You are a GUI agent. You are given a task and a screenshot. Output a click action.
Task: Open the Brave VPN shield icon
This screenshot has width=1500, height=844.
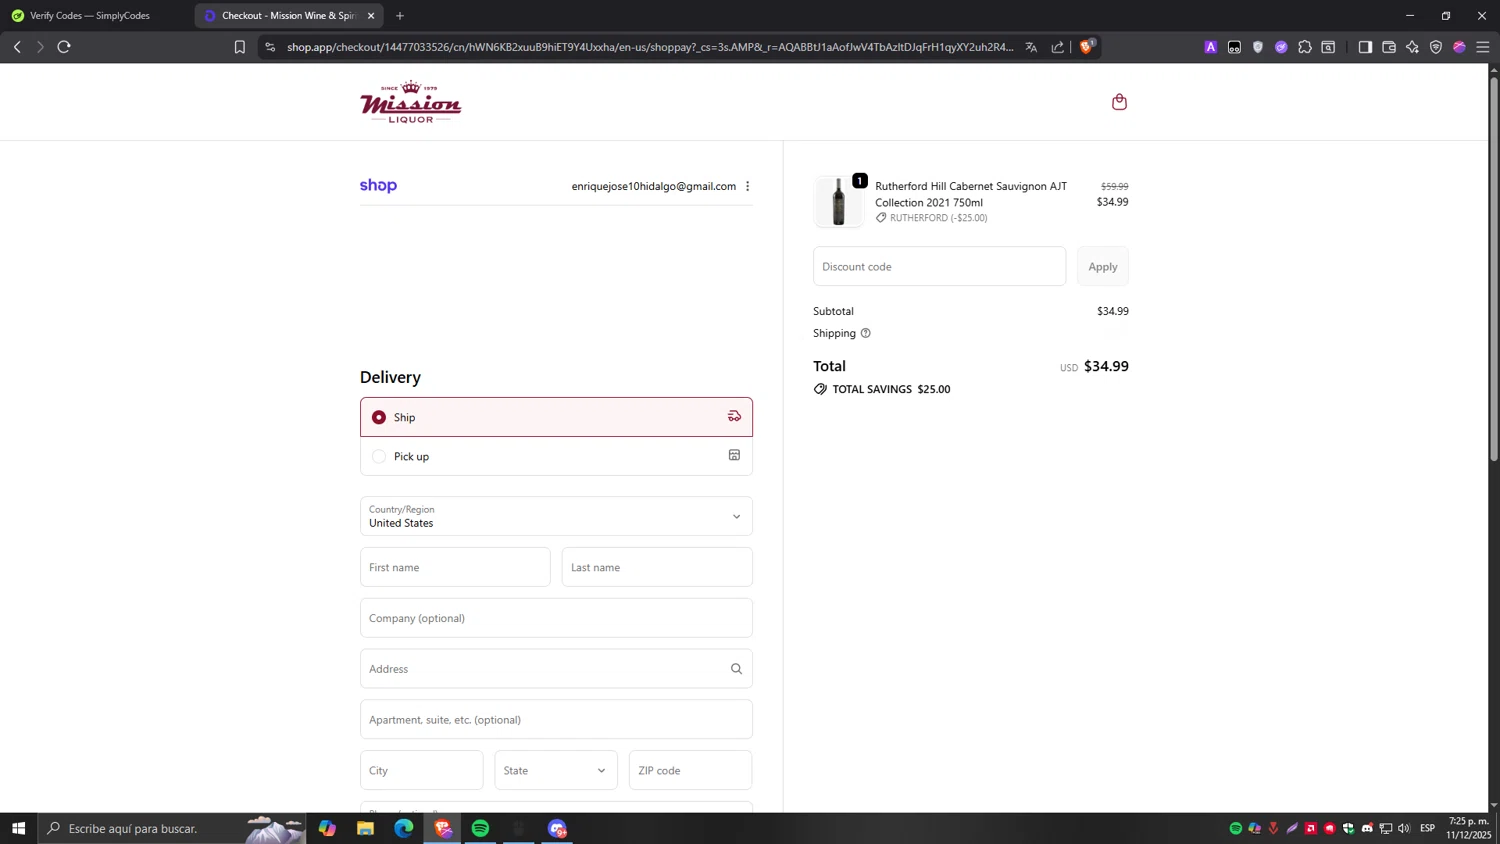[x=1436, y=47]
